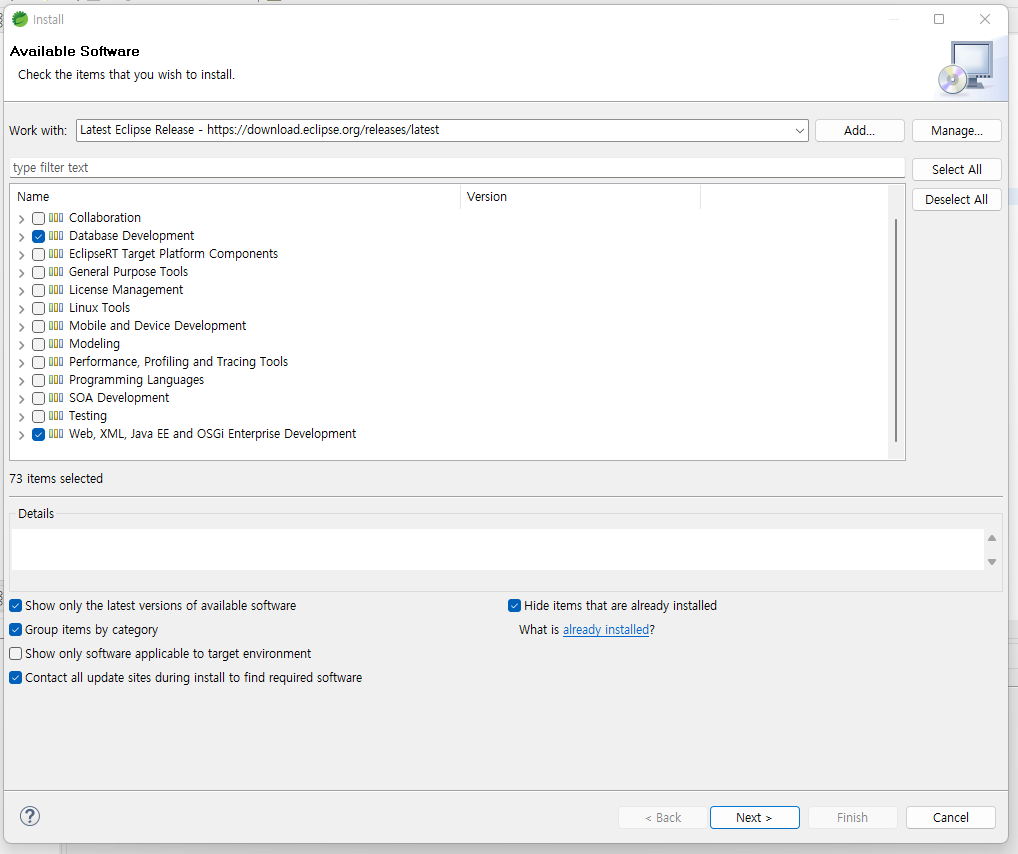Check the Mobile and Device Development checkbox

pos(38,326)
